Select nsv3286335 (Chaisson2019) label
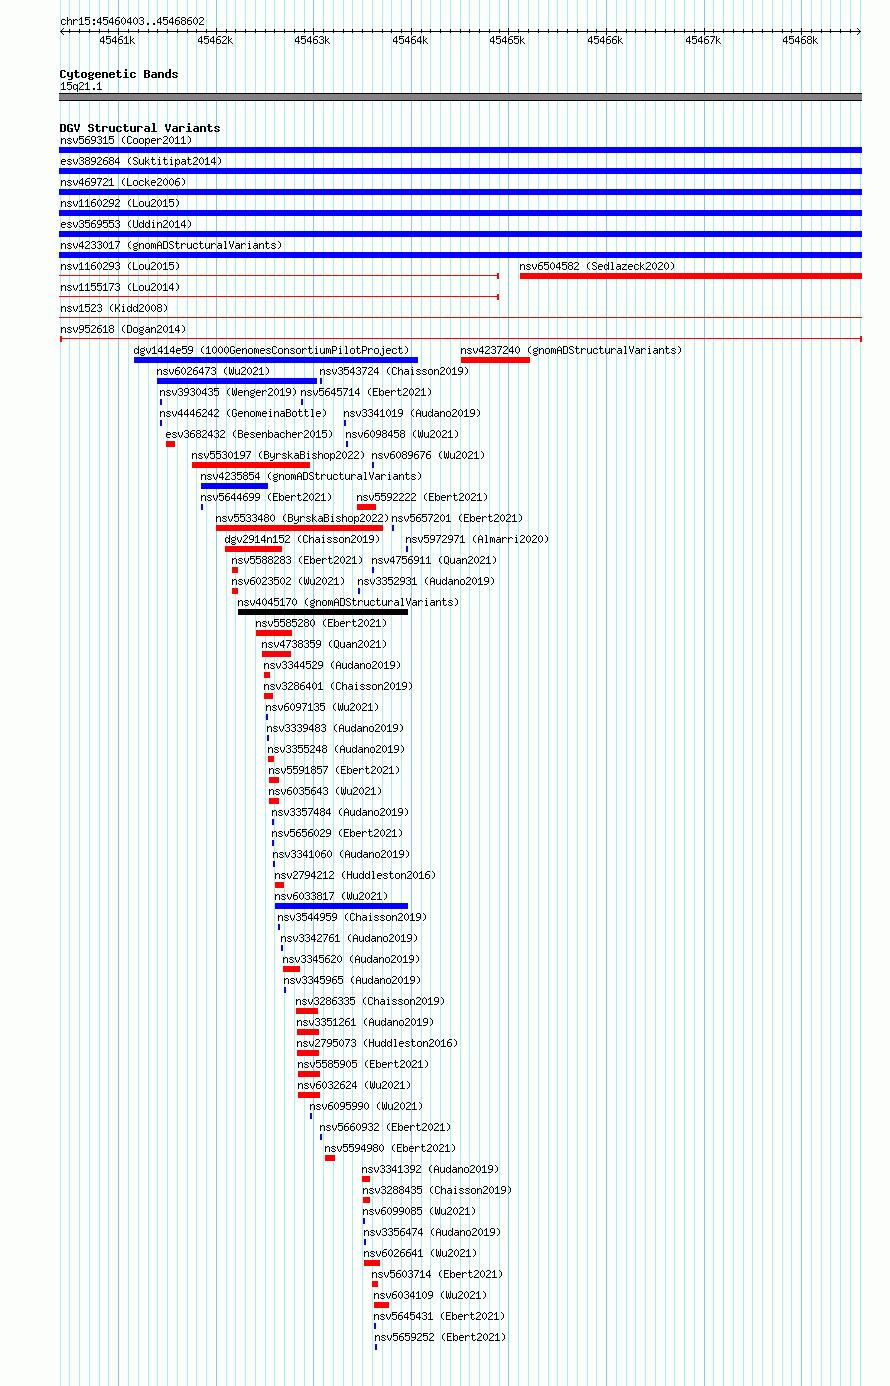Viewport: 890px width, 1386px height. [x=370, y=1002]
